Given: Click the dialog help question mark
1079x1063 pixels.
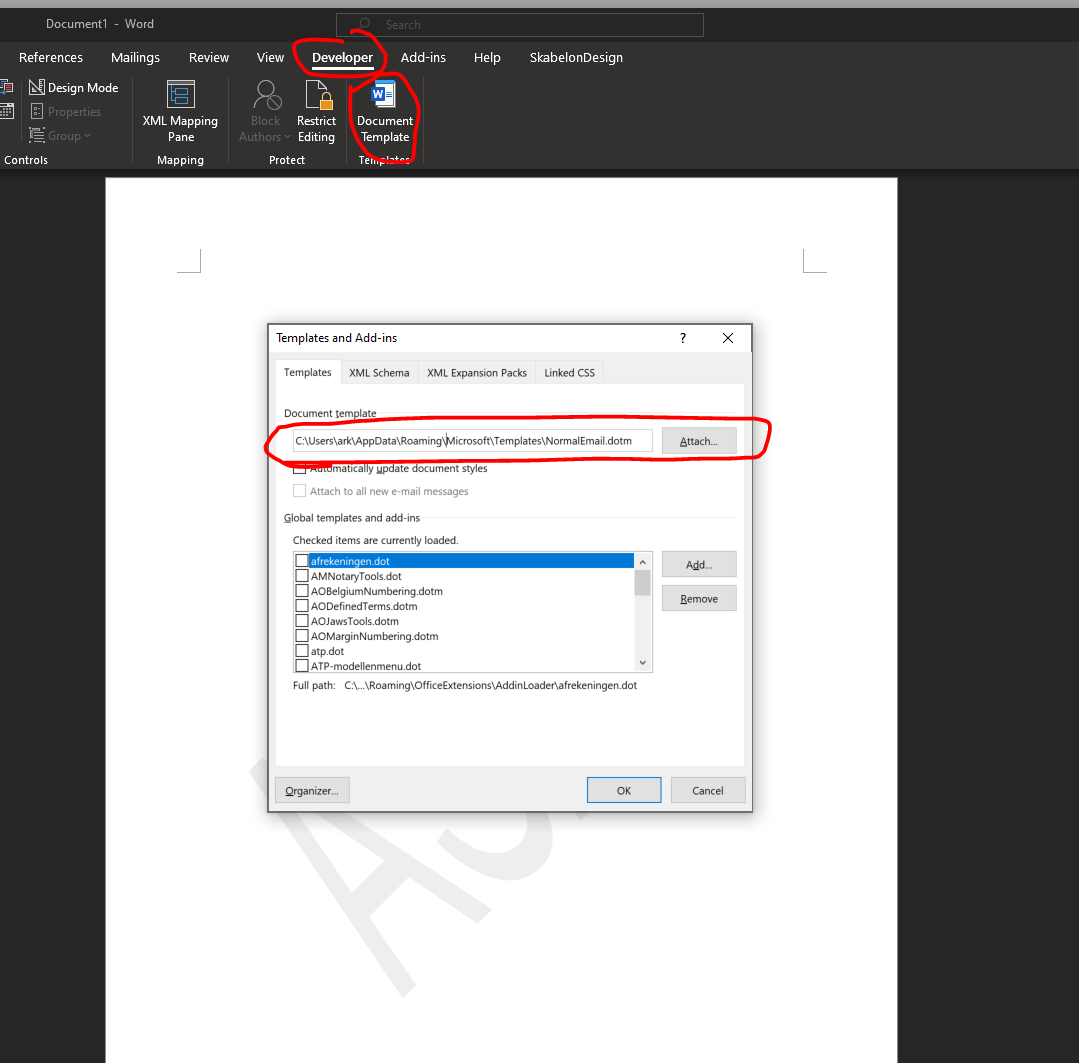Looking at the screenshot, I should coord(683,338).
